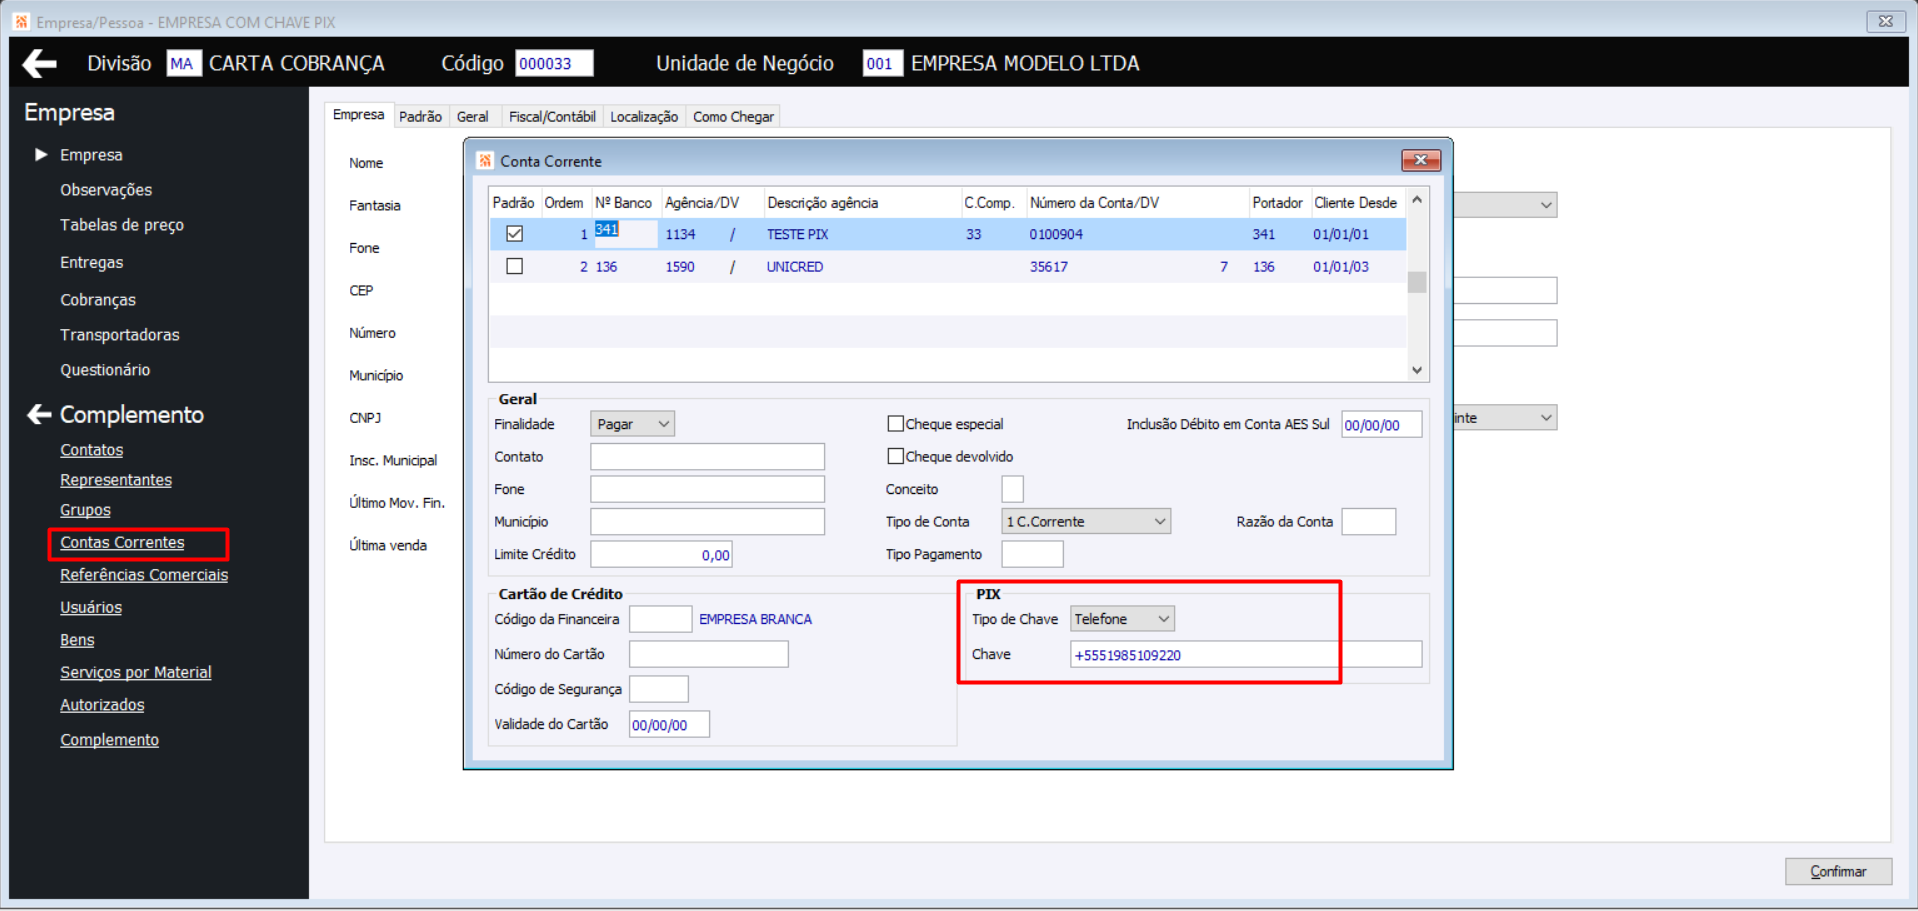Switch to the Padrão tab
Image resolution: width=1918 pixels, height=911 pixels.
[x=420, y=117]
